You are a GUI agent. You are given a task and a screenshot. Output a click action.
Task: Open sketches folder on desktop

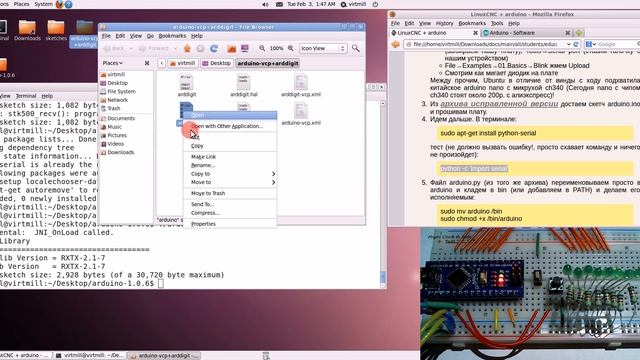[x=56, y=30]
